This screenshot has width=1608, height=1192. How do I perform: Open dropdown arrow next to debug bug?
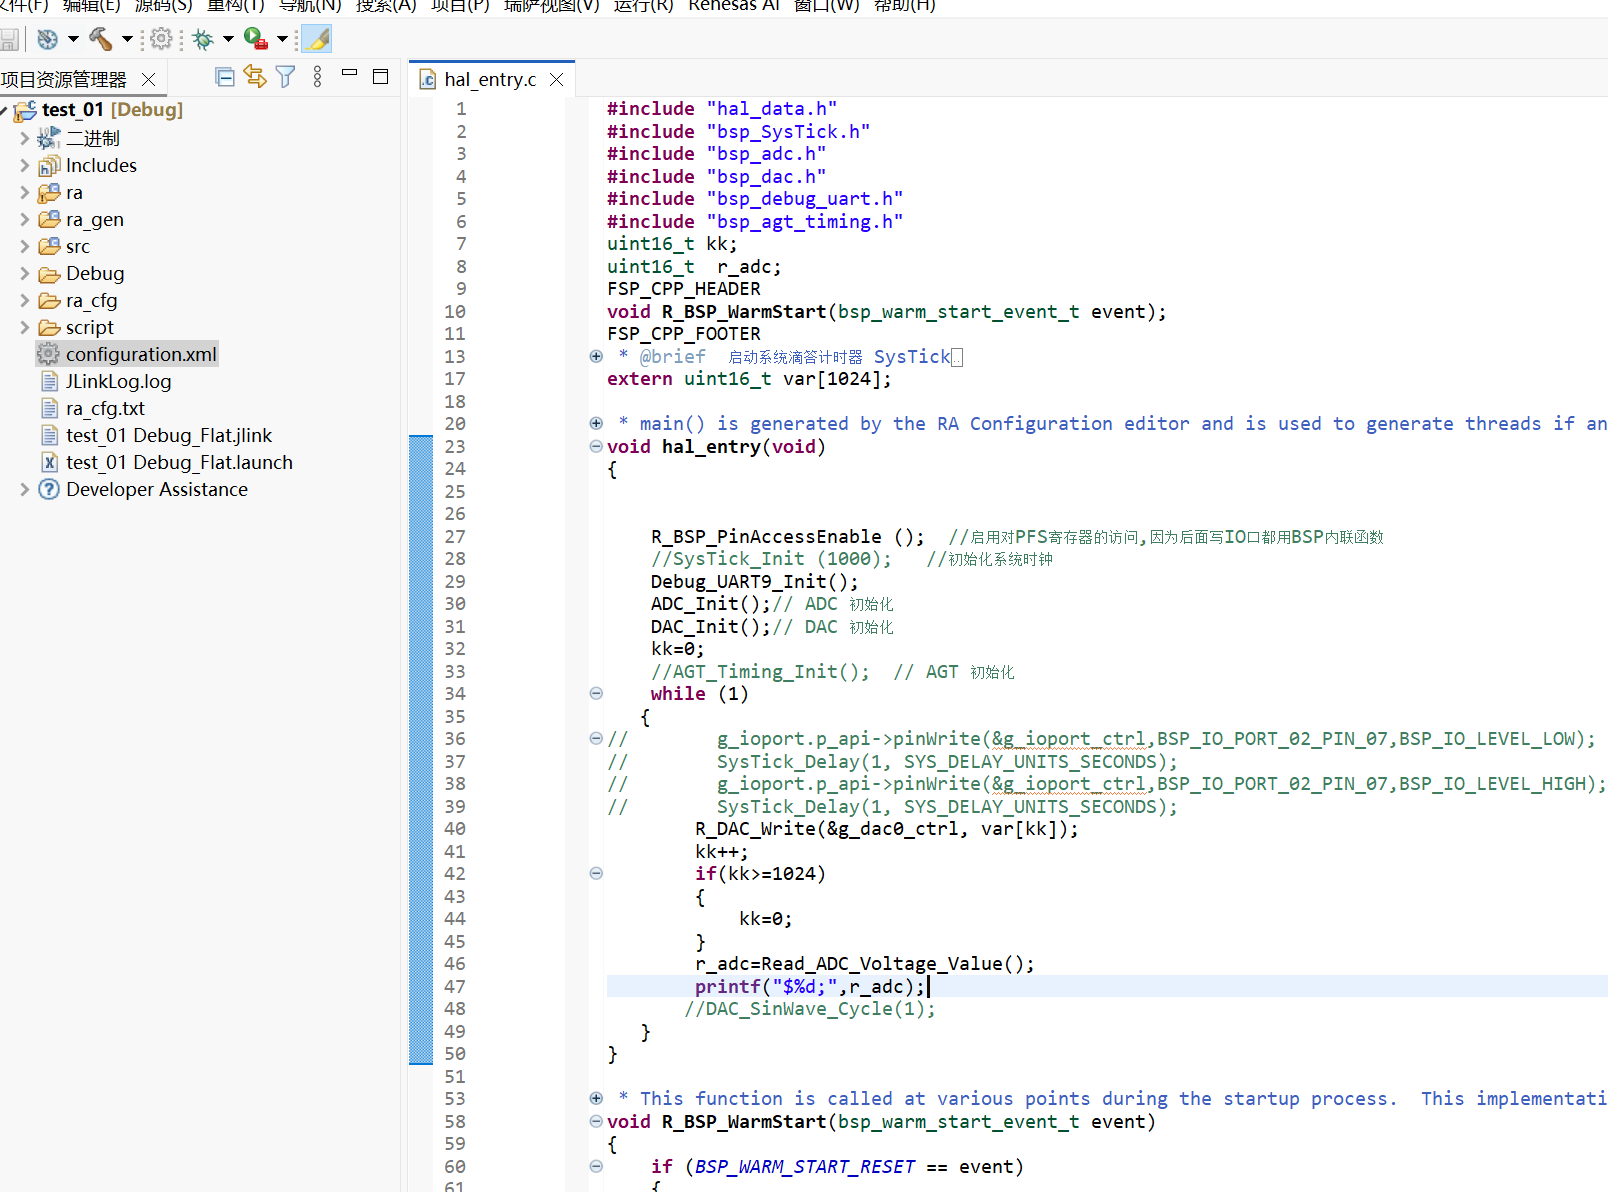(x=228, y=39)
